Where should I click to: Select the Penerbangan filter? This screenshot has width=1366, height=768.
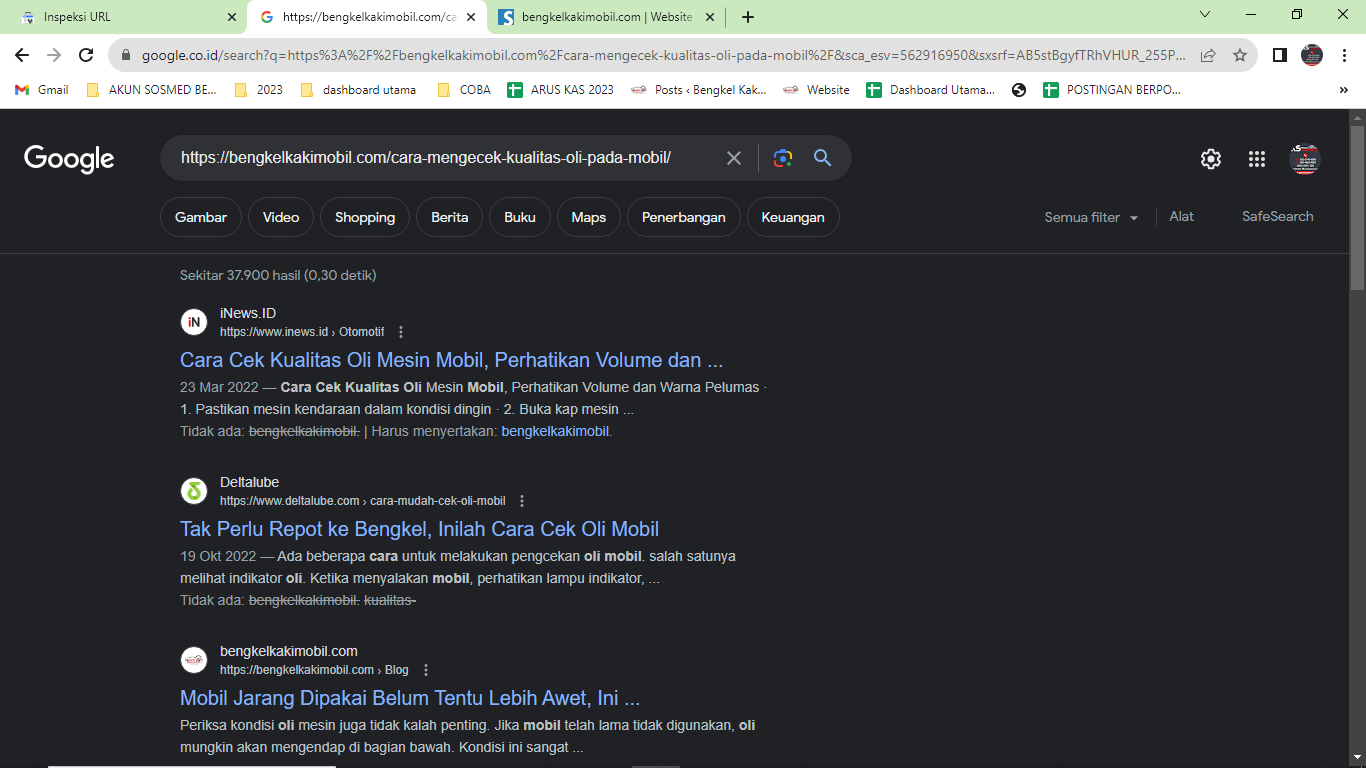(684, 217)
